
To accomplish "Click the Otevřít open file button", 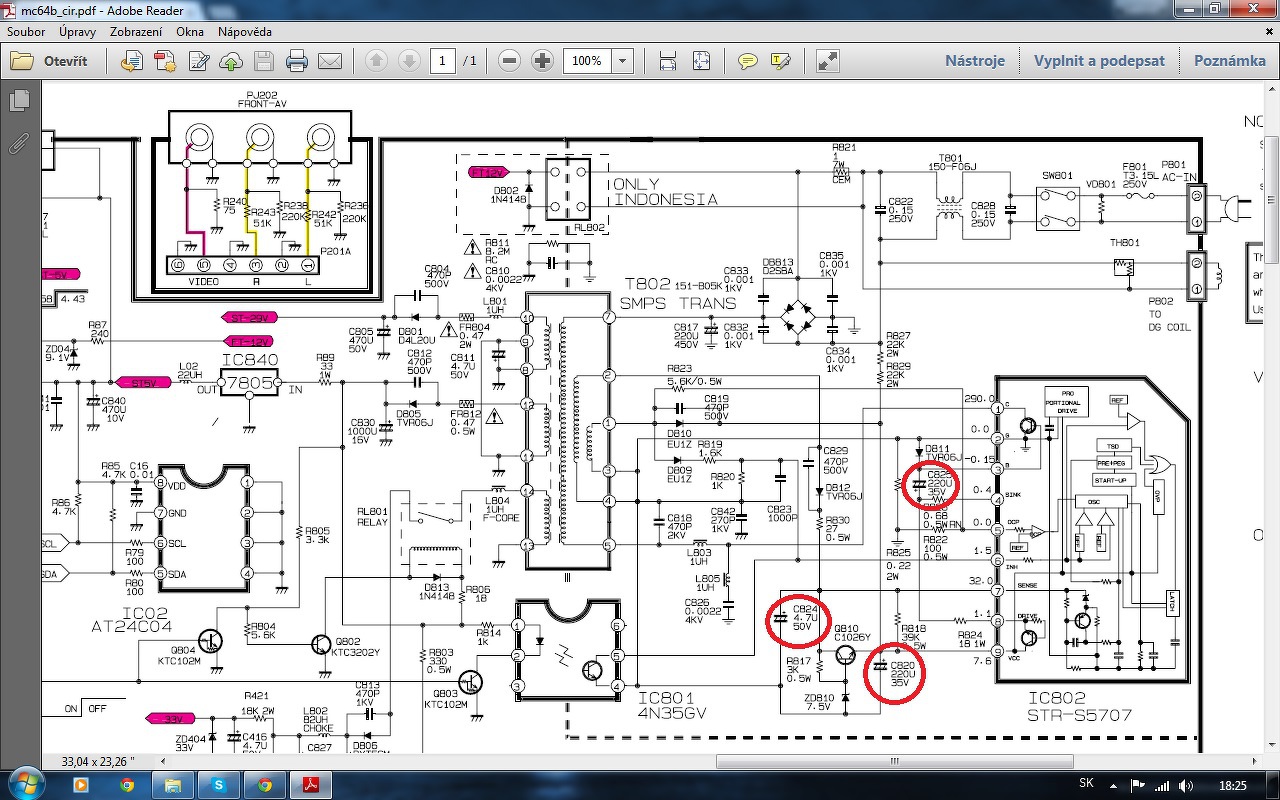I will point(49,61).
